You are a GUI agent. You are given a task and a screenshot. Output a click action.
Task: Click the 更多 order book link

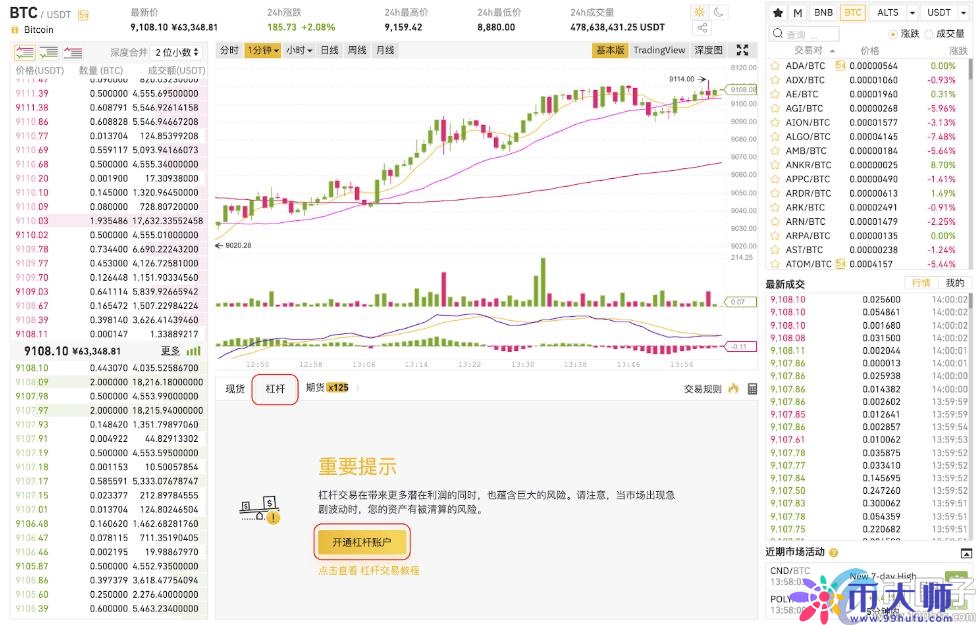pyautogui.click(x=170, y=351)
